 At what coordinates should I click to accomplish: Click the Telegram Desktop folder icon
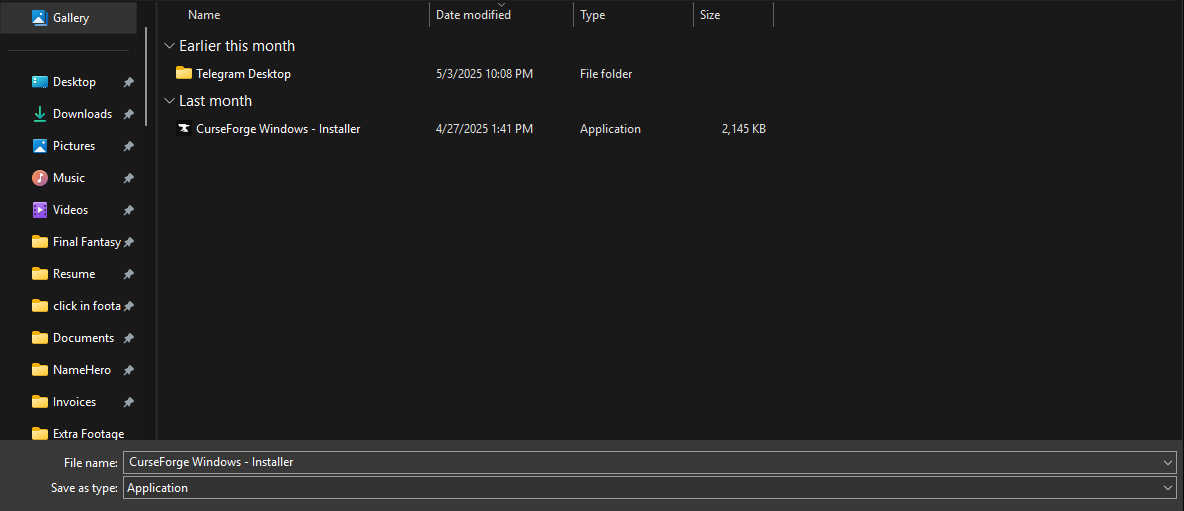[183, 74]
